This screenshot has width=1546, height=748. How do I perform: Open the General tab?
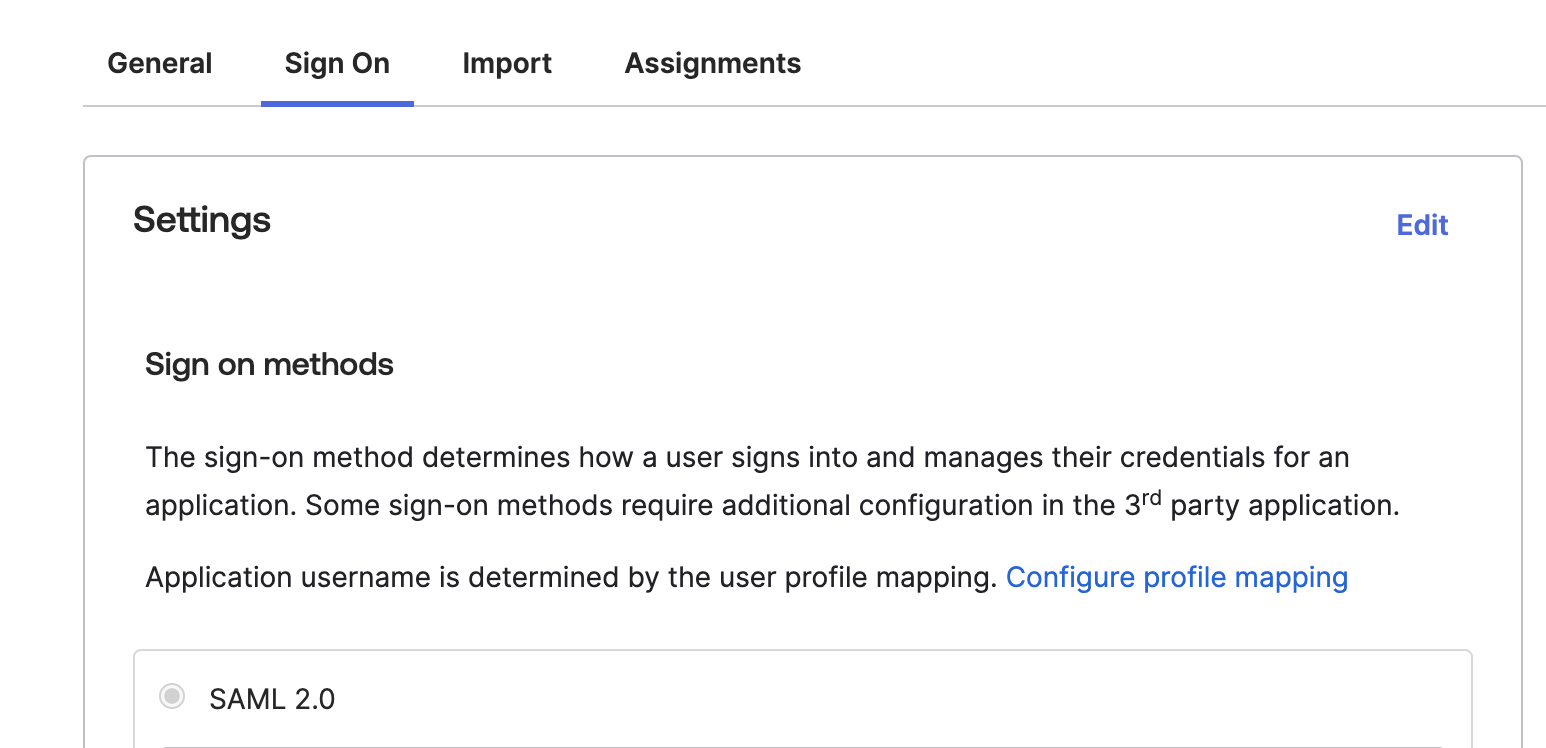click(x=160, y=64)
